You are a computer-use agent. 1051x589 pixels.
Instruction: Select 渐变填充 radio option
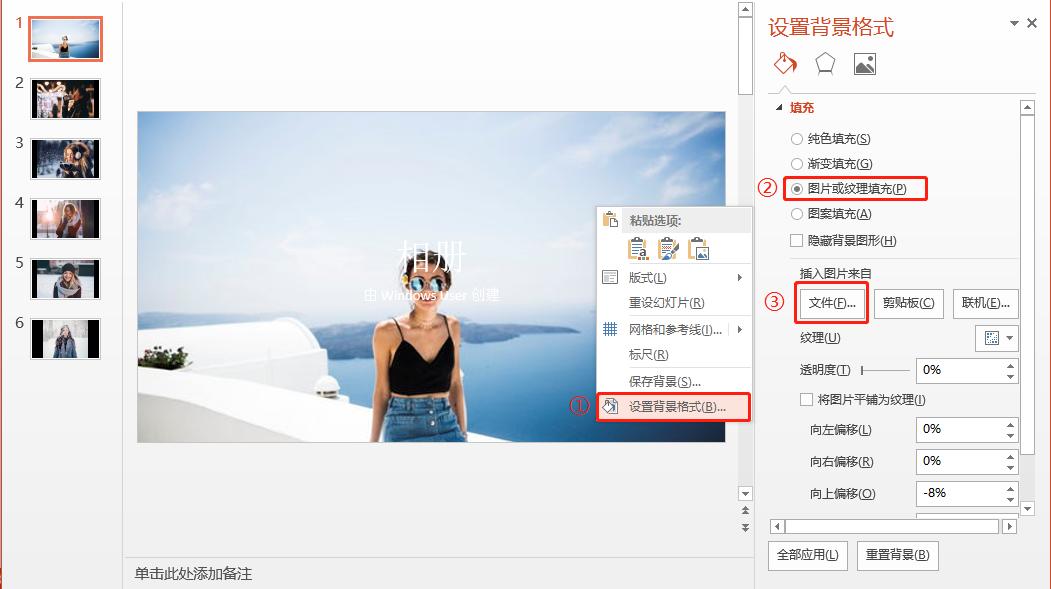tap(796, 164)
